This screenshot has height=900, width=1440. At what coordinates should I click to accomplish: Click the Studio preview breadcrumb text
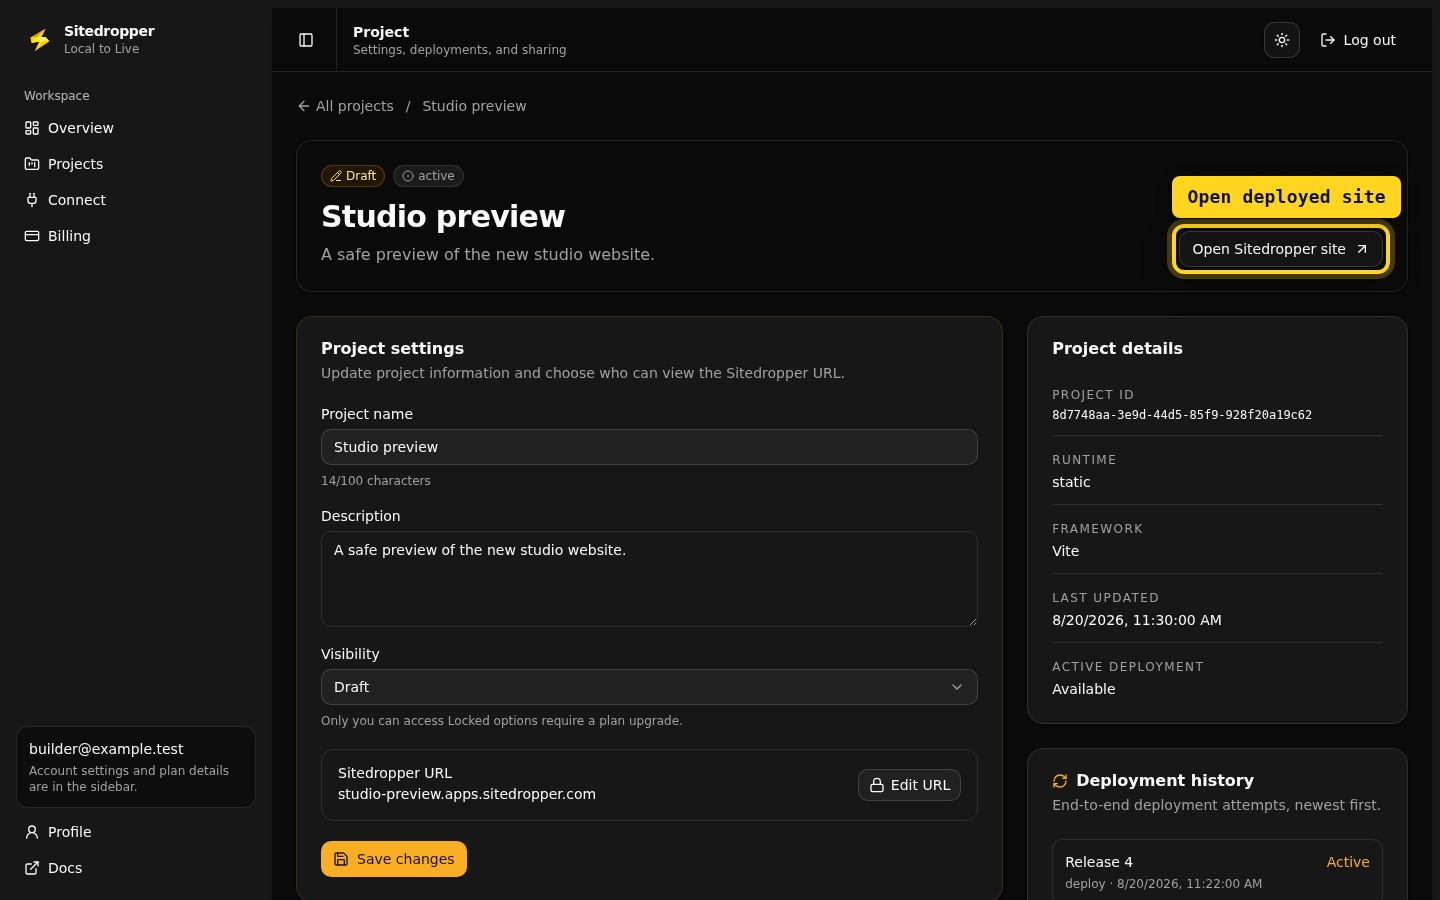[x=474, y=106]
